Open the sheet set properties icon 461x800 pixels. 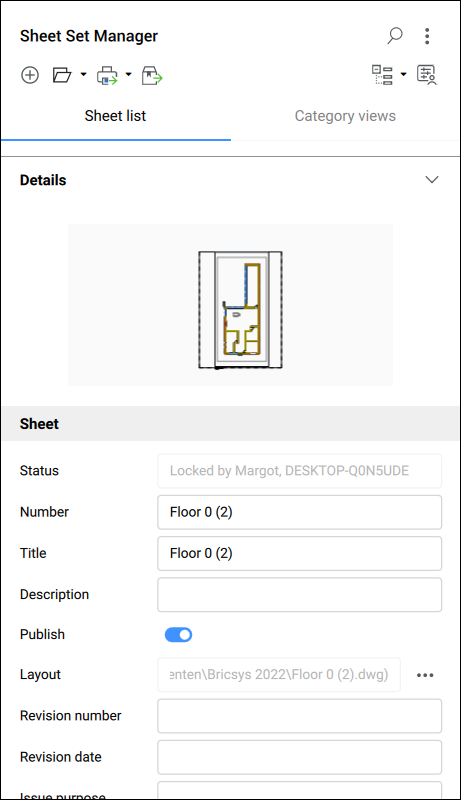click(427, 75)
